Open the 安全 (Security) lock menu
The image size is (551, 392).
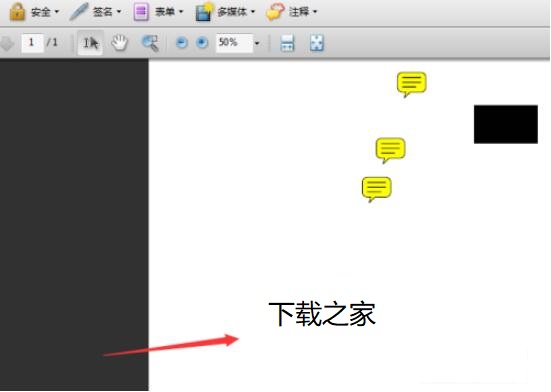coord(34,12)
